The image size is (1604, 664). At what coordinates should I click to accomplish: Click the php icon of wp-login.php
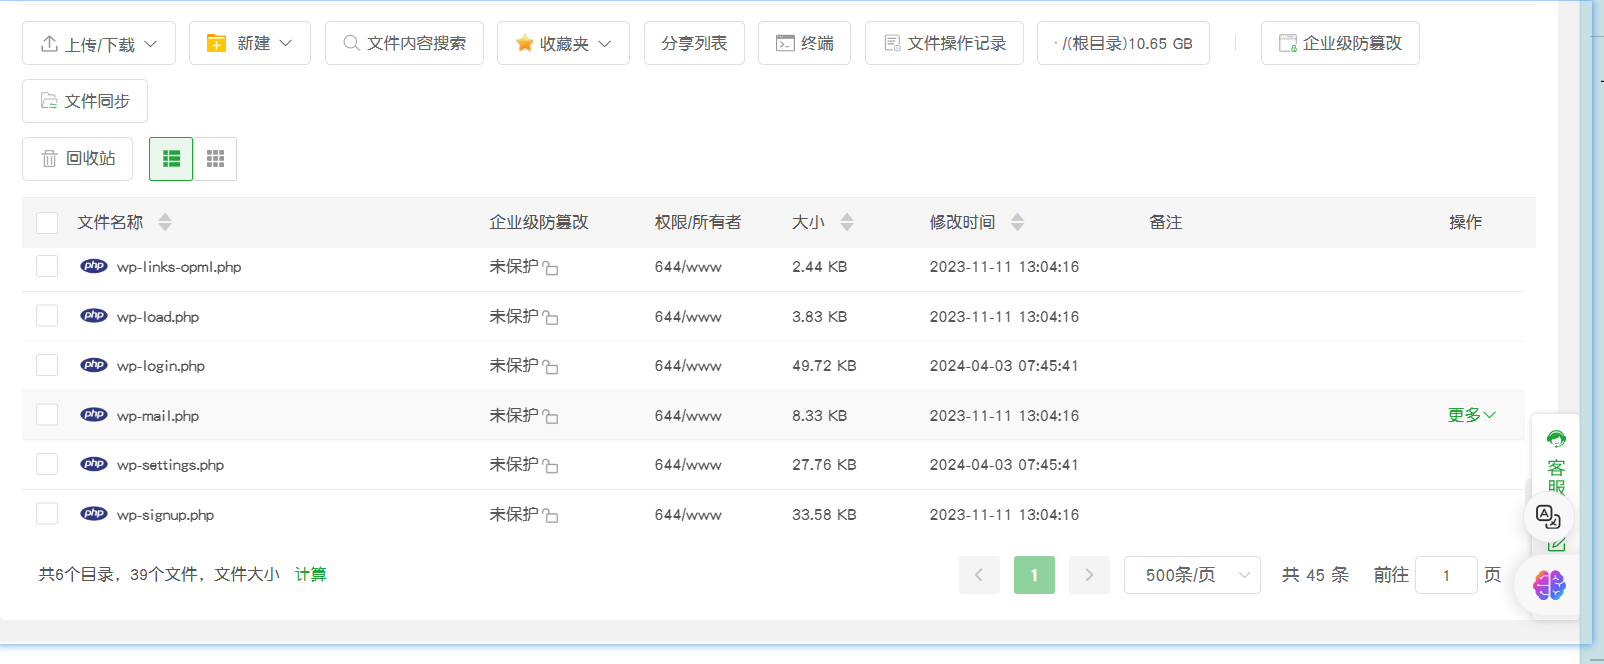(94, 365)
